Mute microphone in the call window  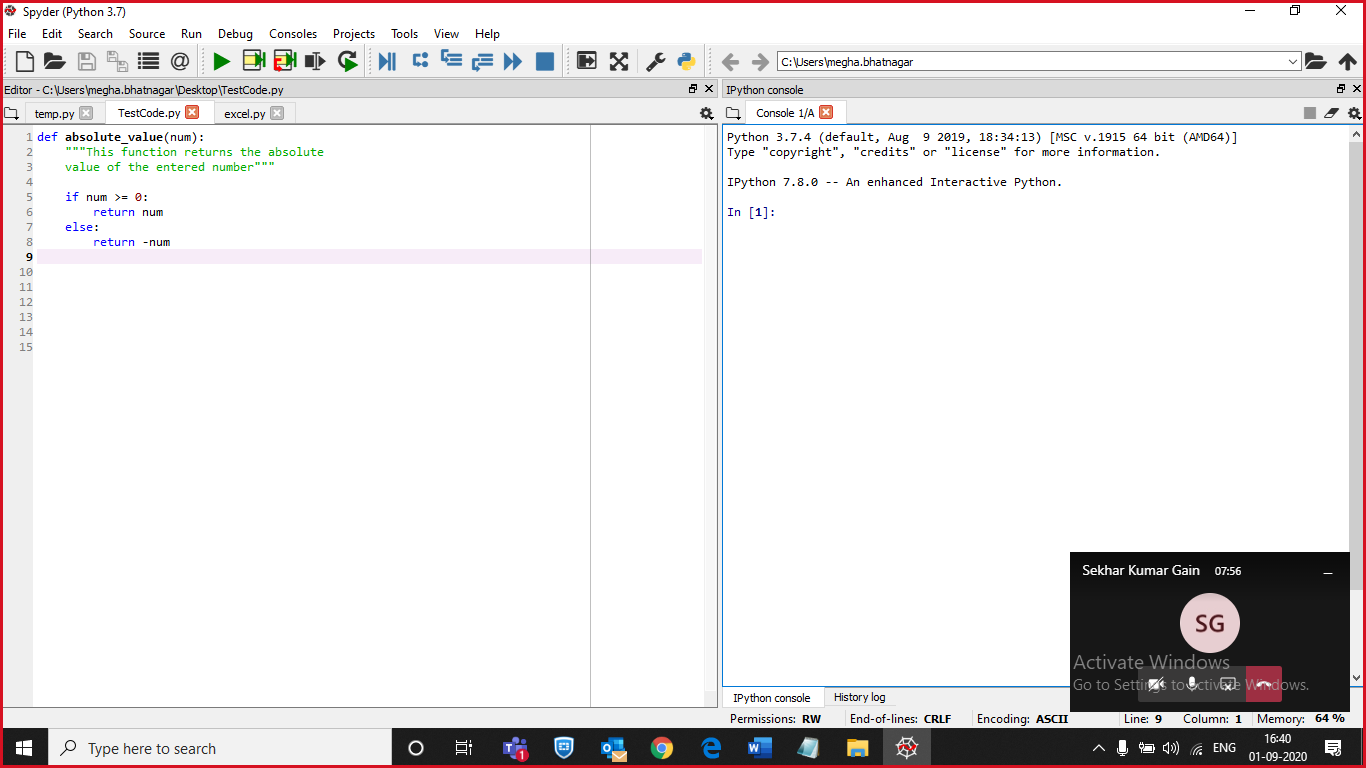point(1192,684)
